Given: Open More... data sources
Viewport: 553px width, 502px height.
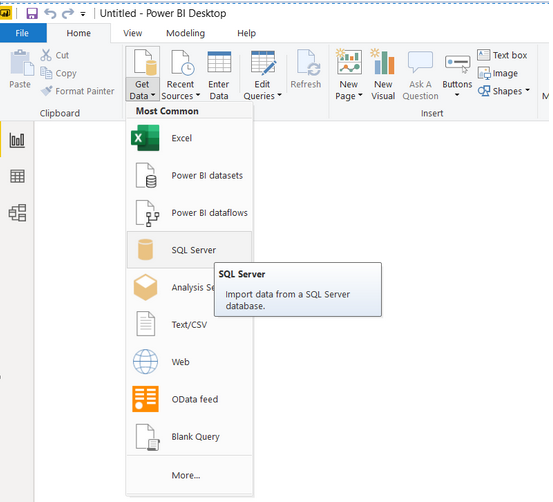Looking at the screenshot, I should (x=189, y=475).
